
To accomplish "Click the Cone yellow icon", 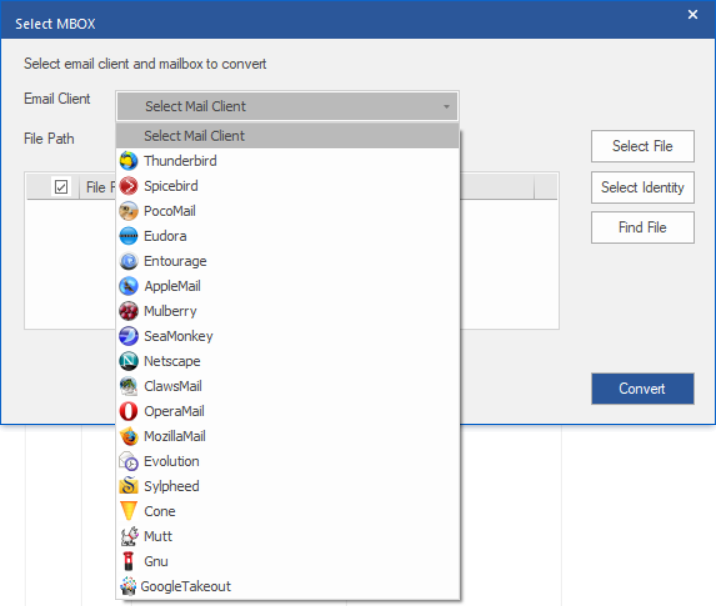I will pyautogui.click(x=128, y=511).
